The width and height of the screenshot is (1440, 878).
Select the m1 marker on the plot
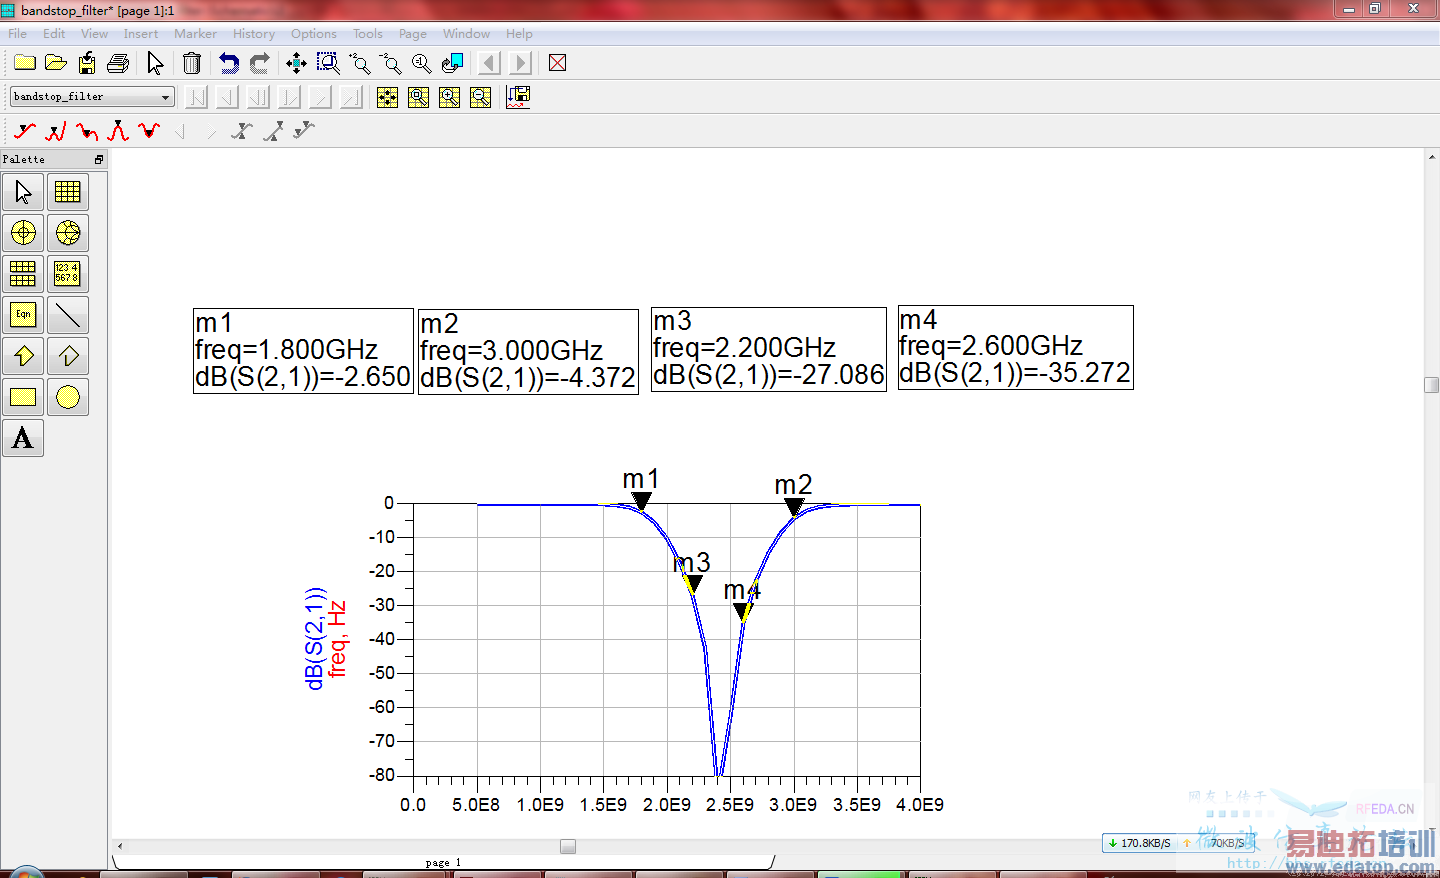point(642,501)
